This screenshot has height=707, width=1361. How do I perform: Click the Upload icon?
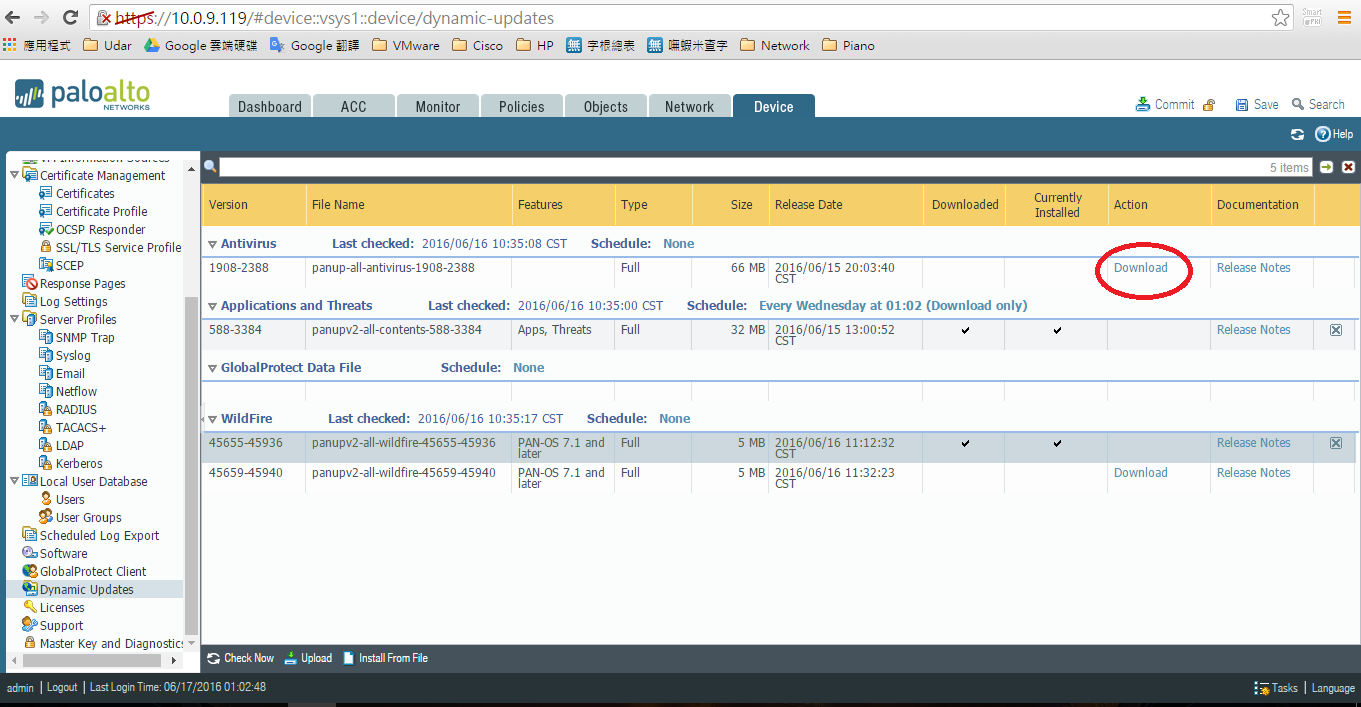click(291, 658)
